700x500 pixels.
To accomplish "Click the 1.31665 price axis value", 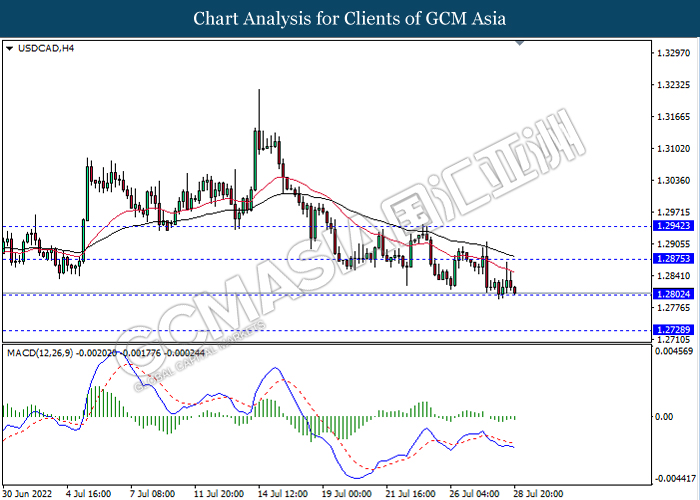I will click(x=674, y=117).
